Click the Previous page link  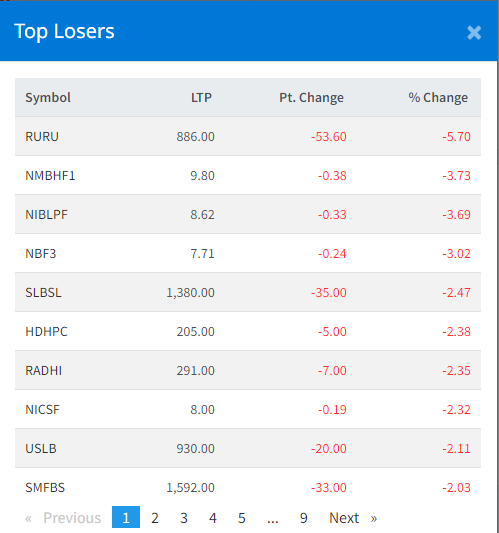click(x=63, y=518)
